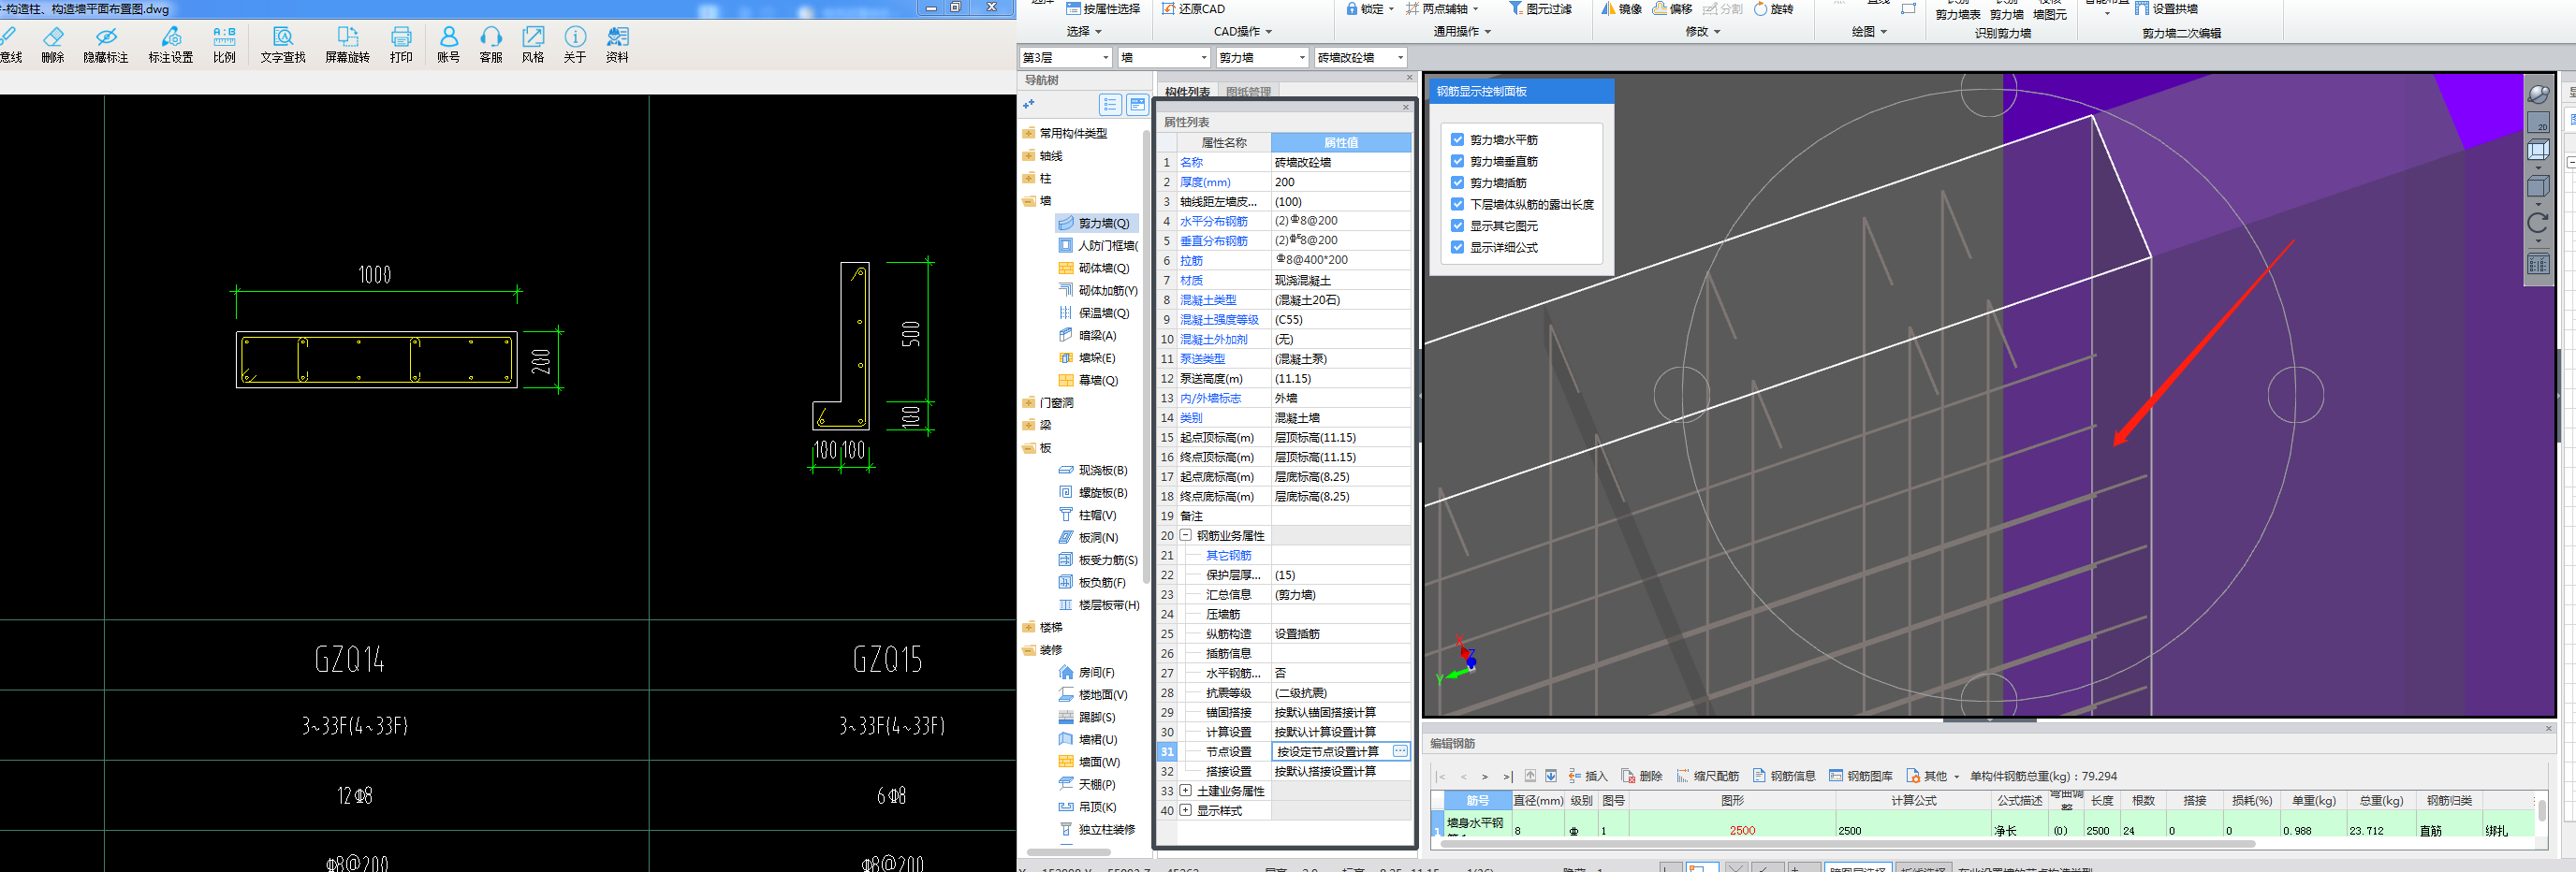
Task: Uncheck 剪力墙垂直筋 checkbox
Action: (1457, 161)
